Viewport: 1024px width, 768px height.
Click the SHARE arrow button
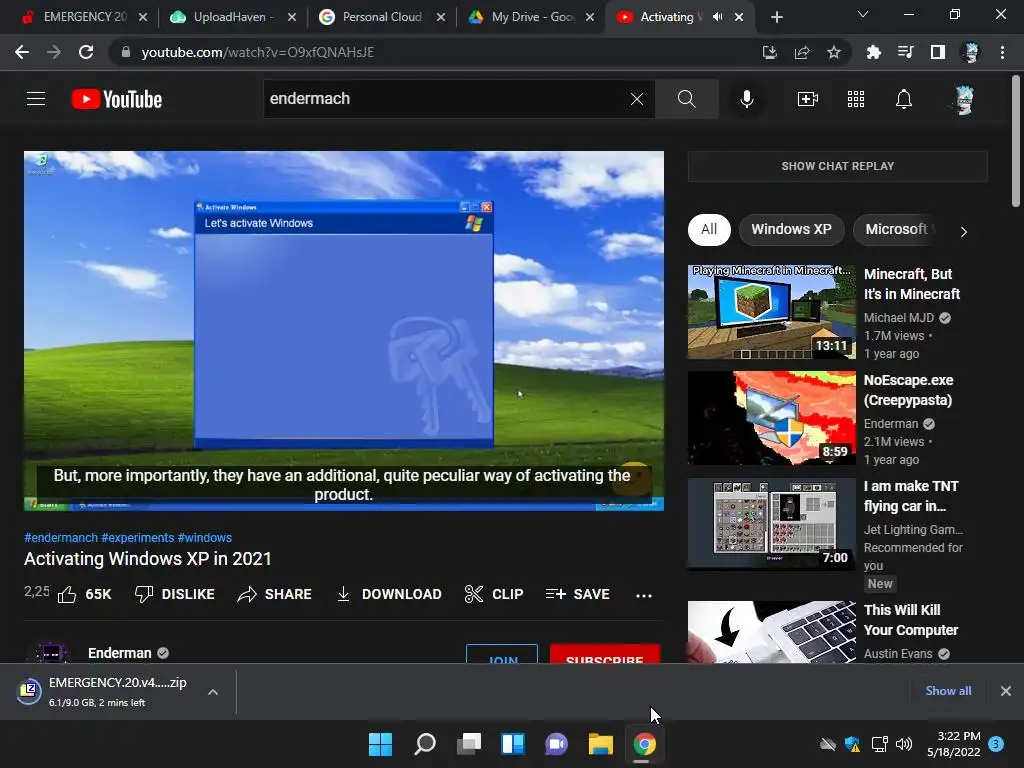[274, 594]
